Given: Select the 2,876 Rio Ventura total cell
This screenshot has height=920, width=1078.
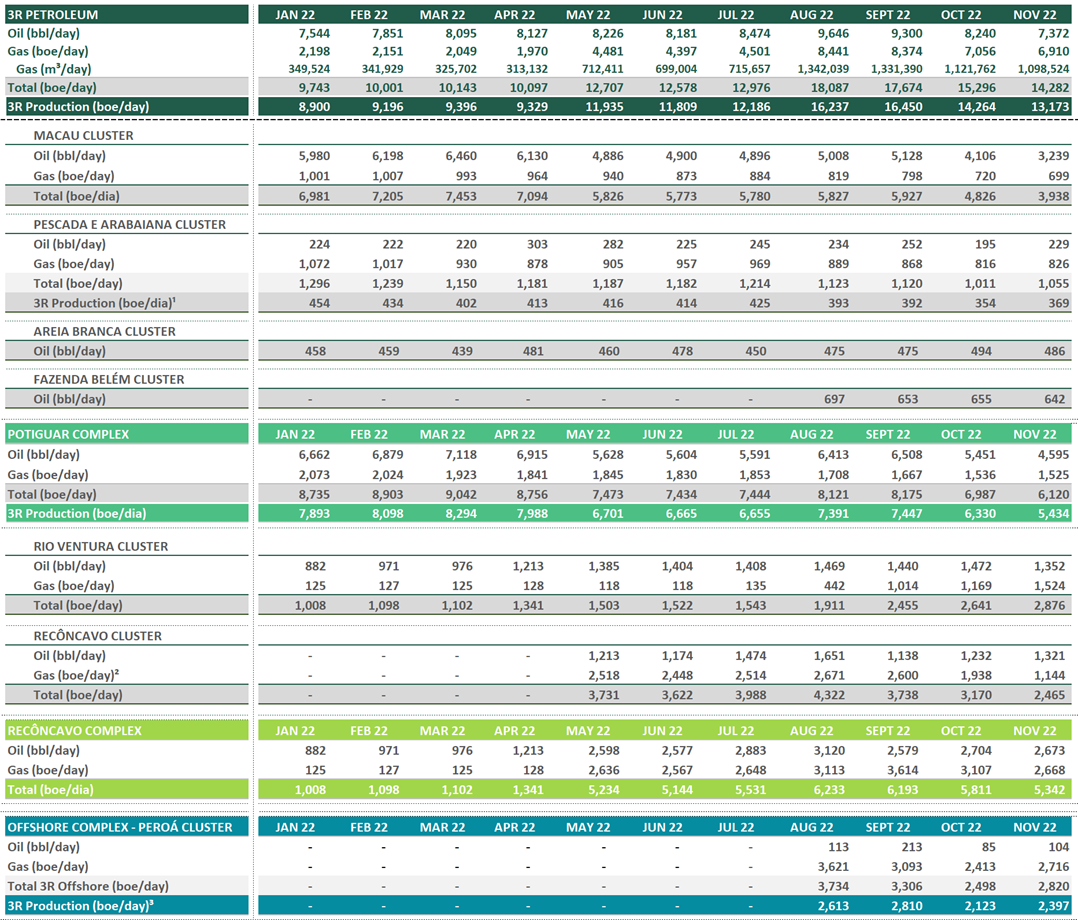Looking at the screenshot, I should (1050, 605).
